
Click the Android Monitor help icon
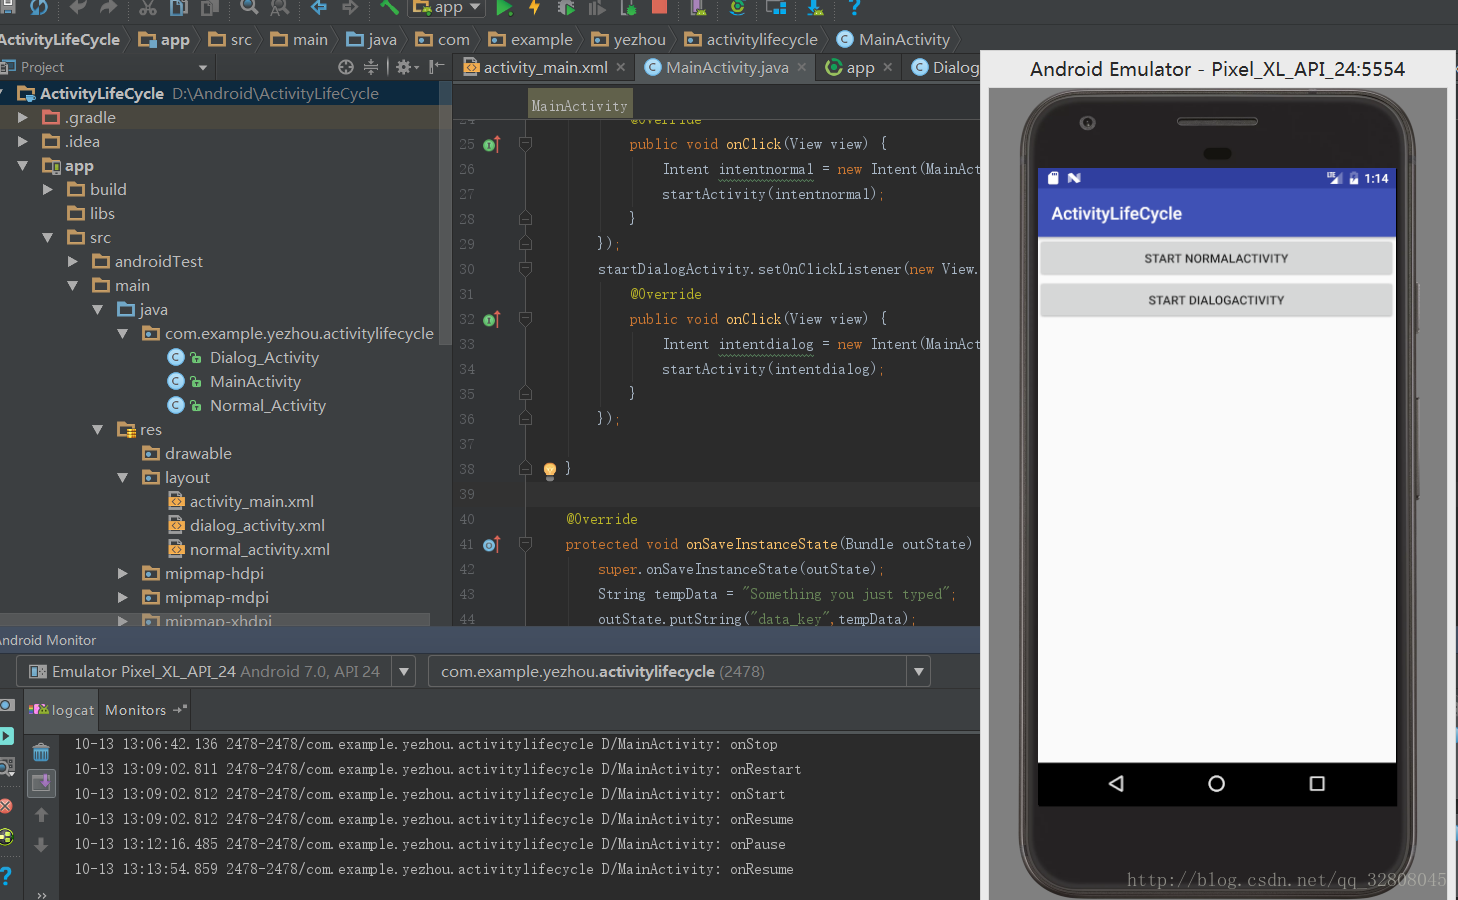coord(6,876)
